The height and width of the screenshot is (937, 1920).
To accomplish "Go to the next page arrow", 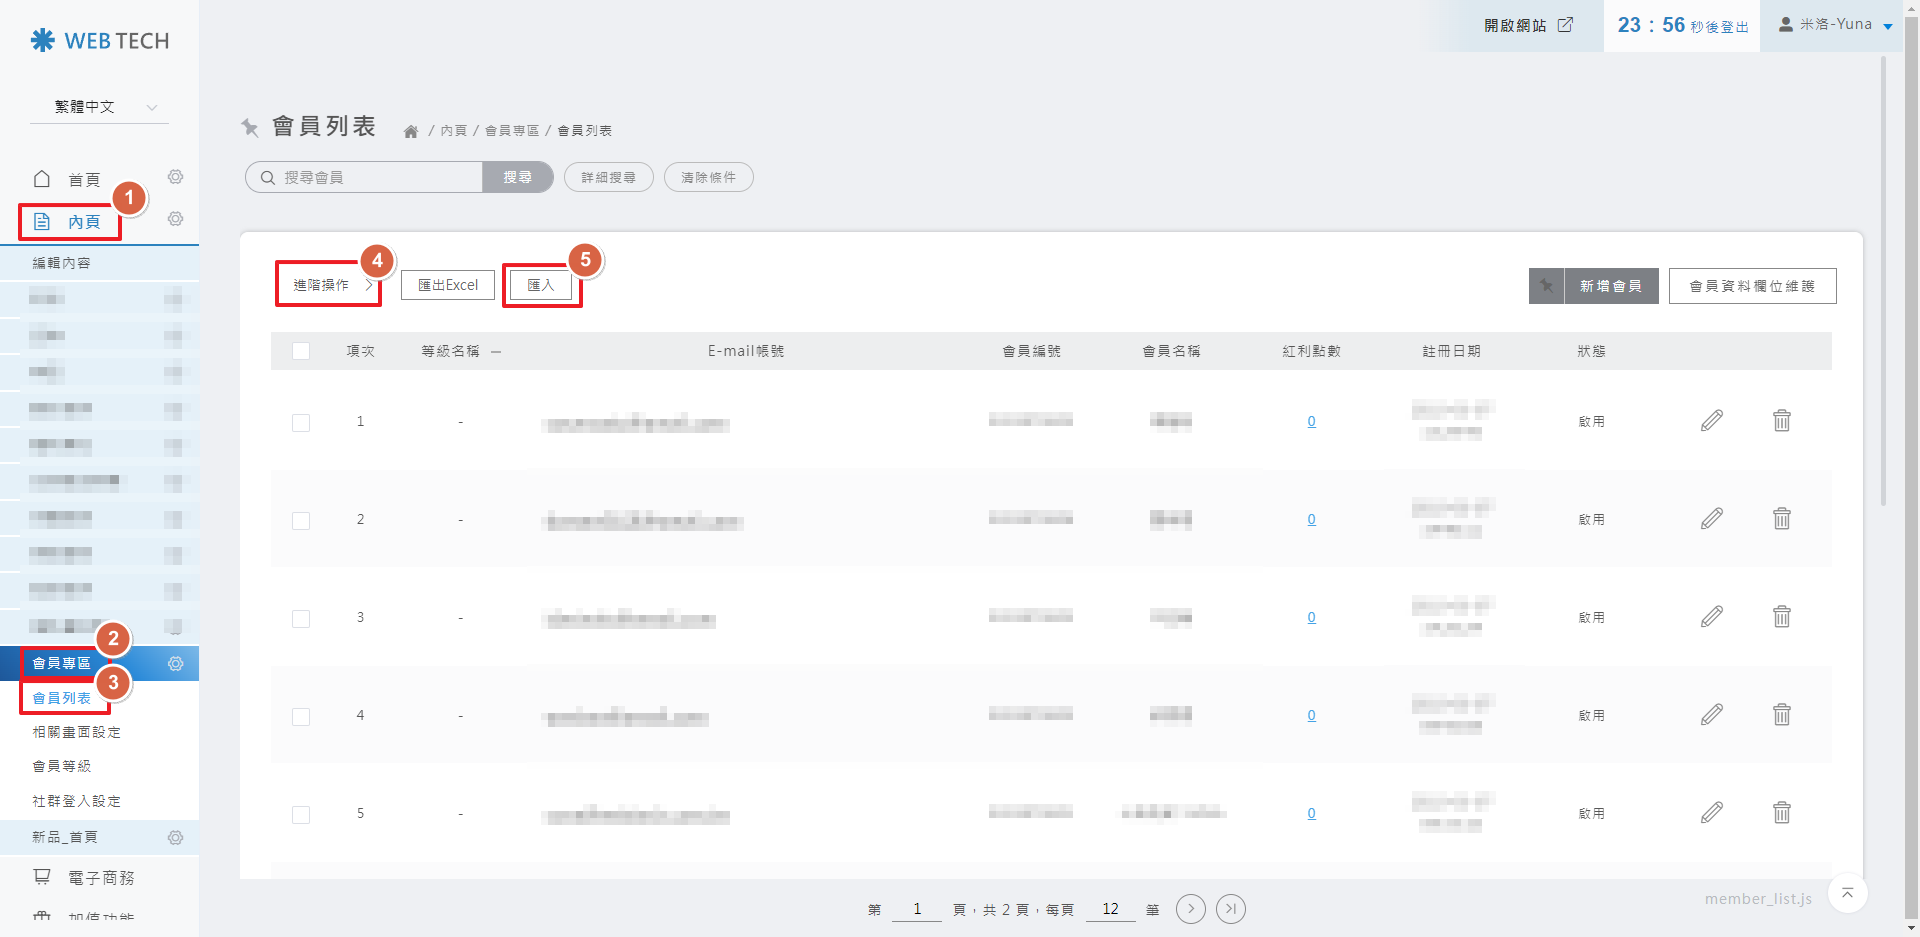I will tap(1190, 909).
